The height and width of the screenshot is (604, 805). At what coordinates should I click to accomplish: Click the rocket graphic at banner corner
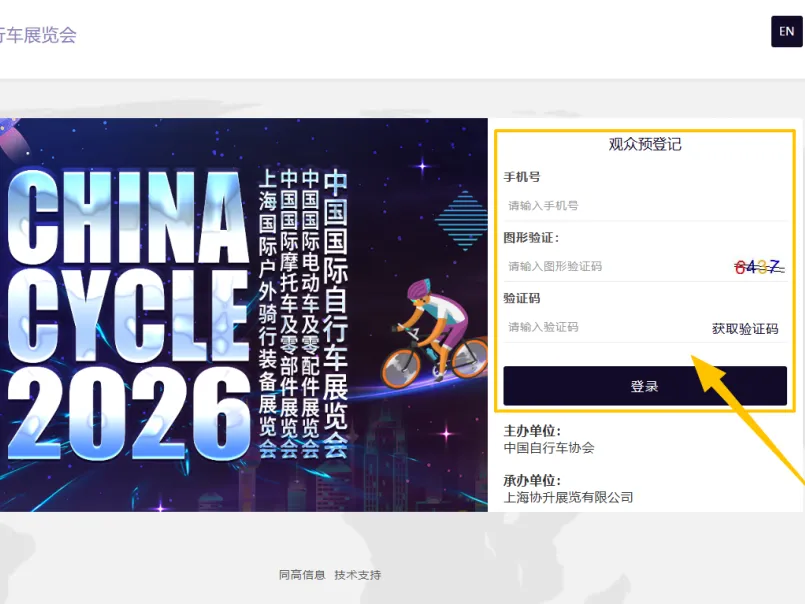[x=13, y=136]
